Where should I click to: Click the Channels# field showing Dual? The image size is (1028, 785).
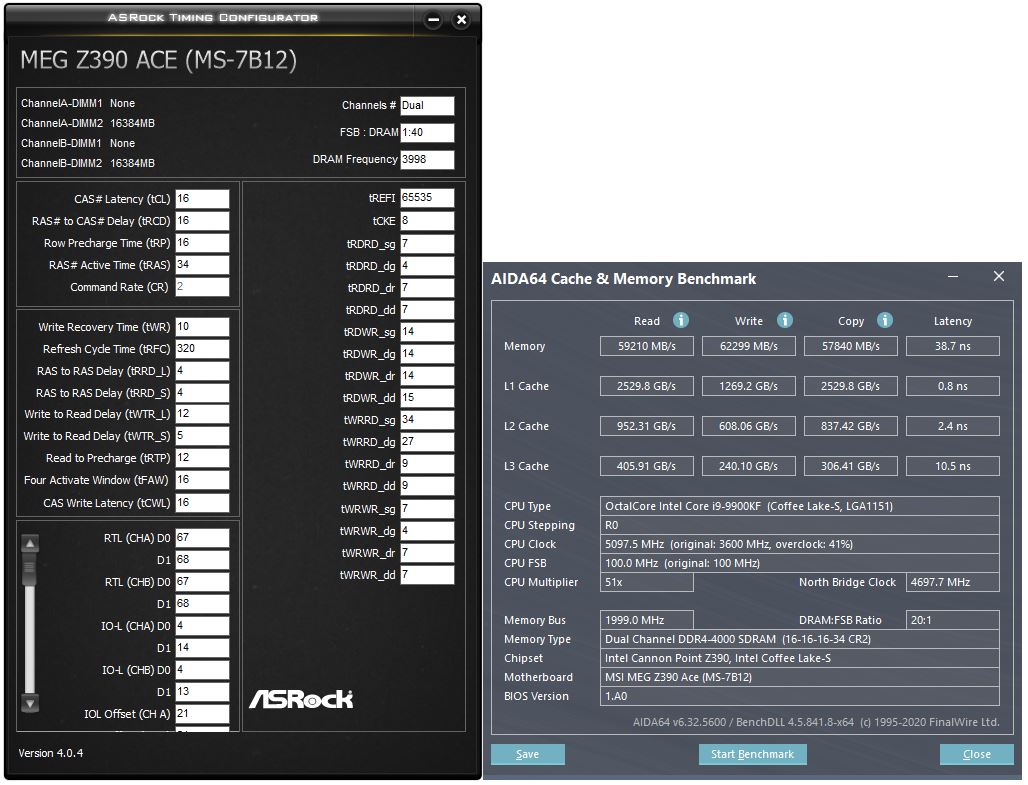tap(428, 105)
